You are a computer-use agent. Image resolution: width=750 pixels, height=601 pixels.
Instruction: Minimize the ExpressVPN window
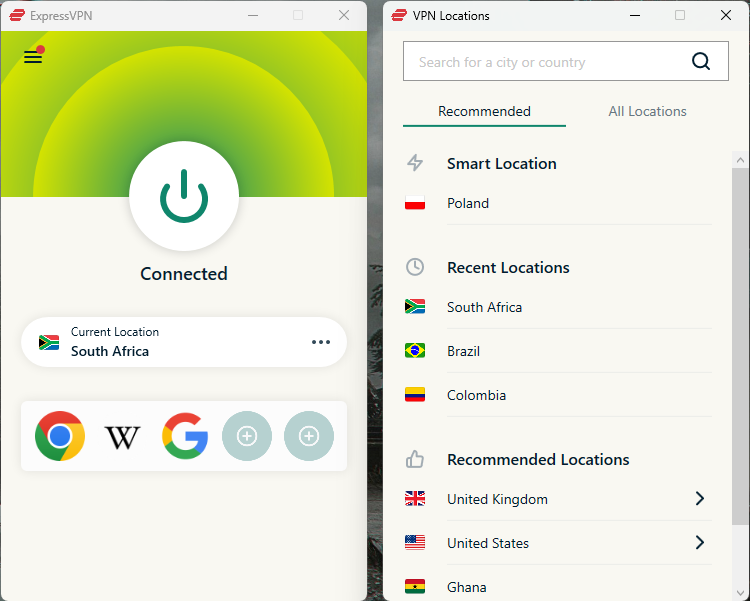253,15
